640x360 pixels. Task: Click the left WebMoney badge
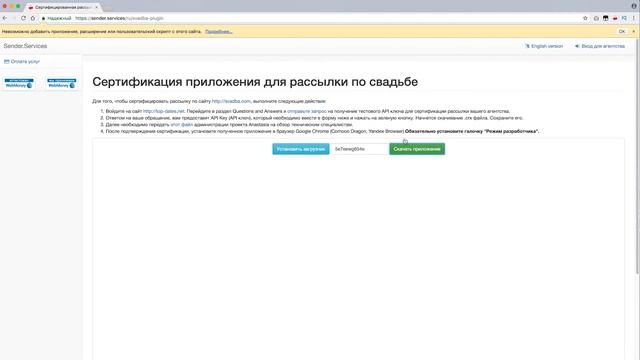tap(19, 83)
